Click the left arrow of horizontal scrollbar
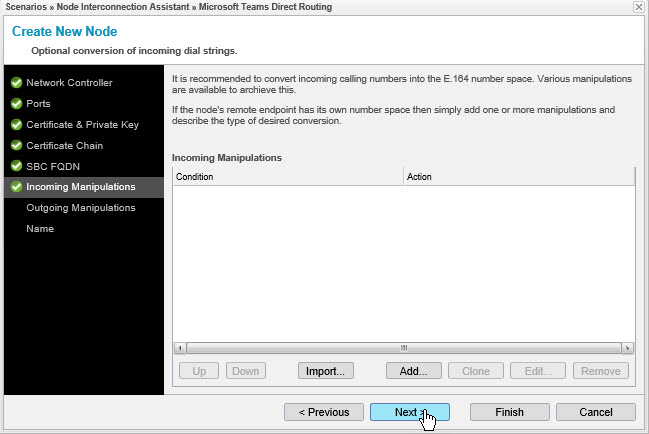Viewport: 649px width, 434px height. (179, 349)
